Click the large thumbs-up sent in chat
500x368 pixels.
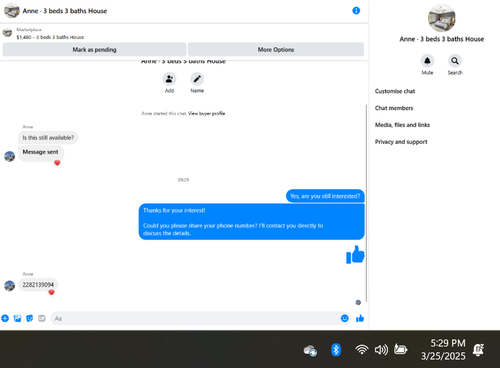[x=355, y=255]
